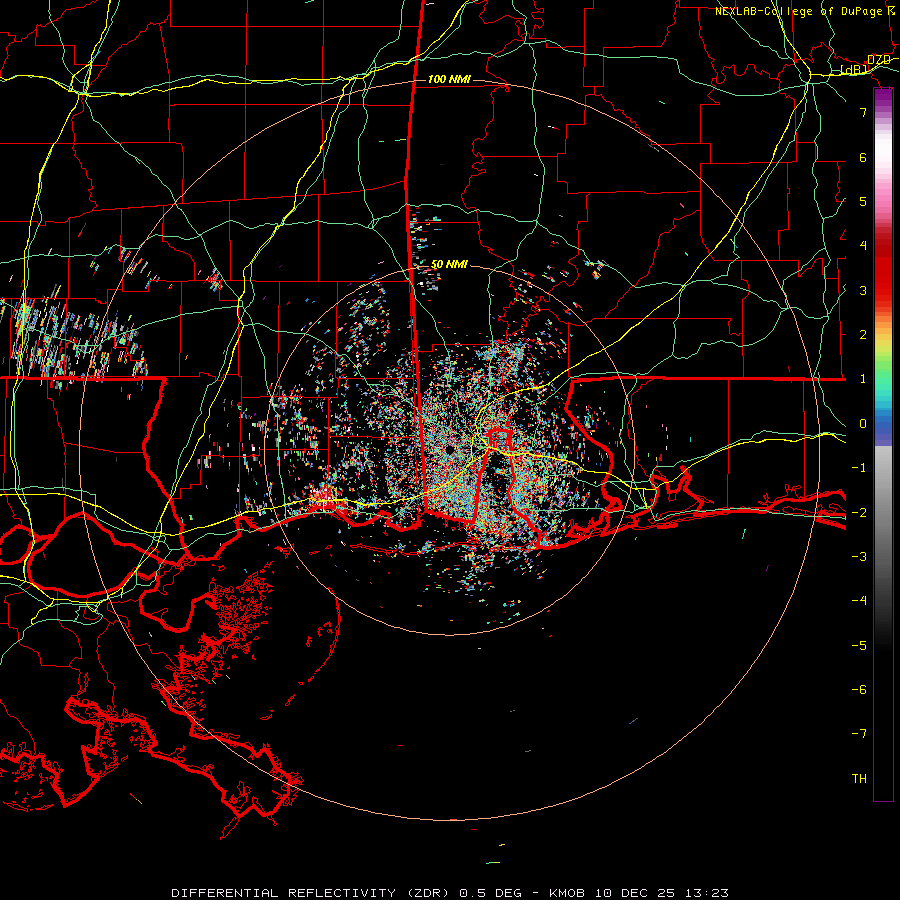Click the "-7" value on the color scale
This screenshot has width=900, height=900.
pos(859,734)
